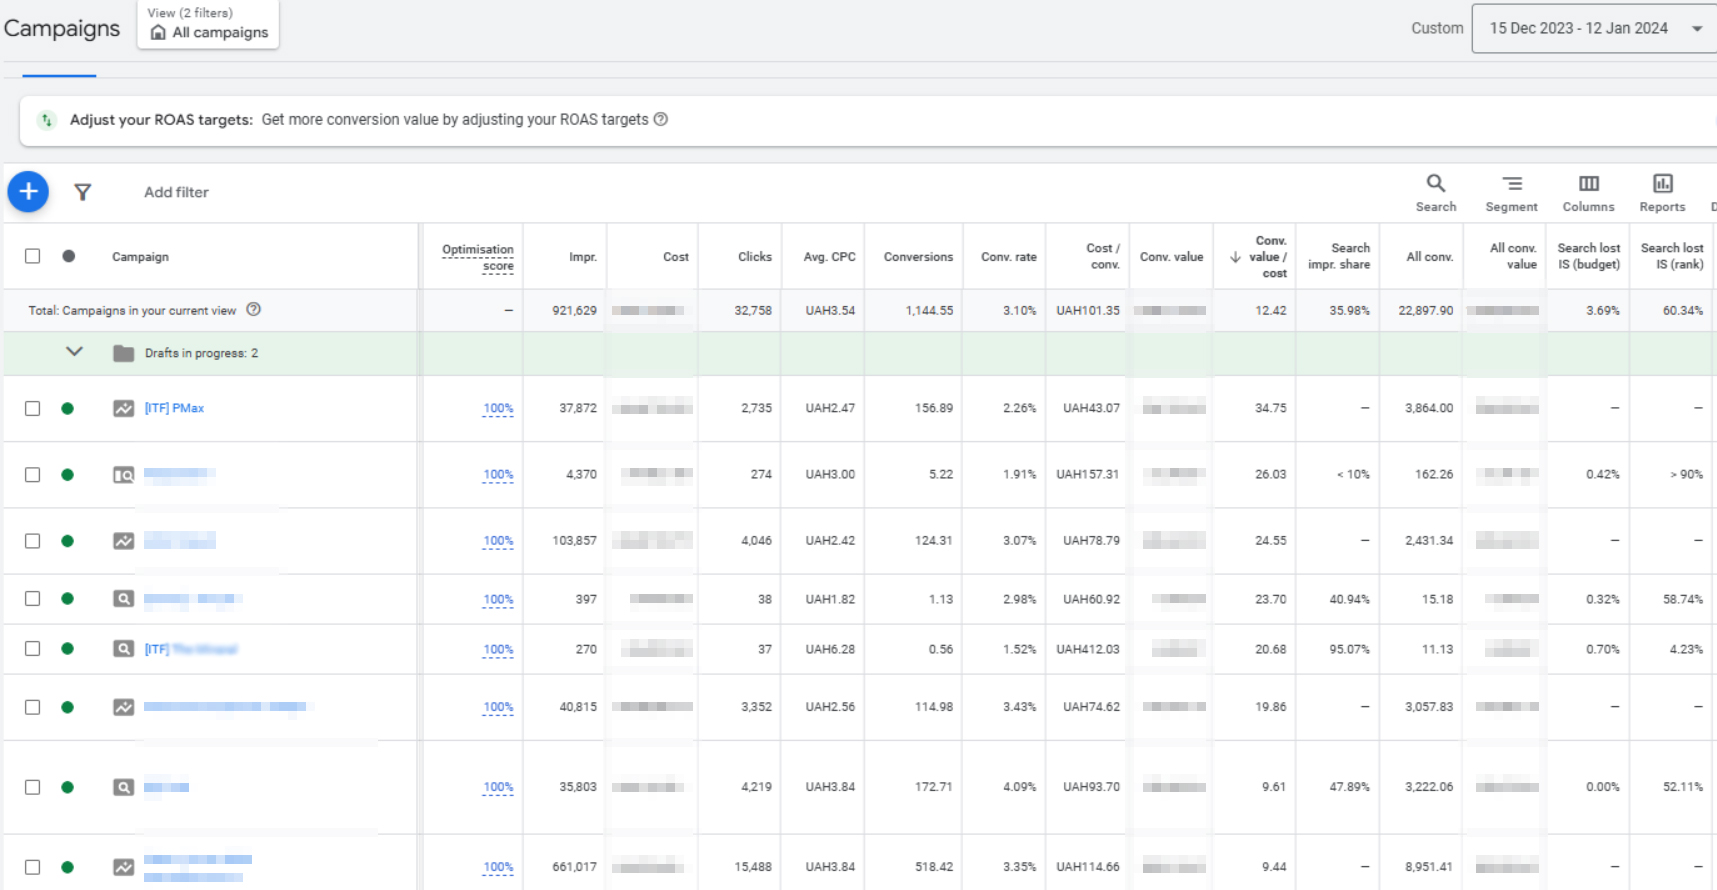Image resolution: width=1717 pixels, height=890 pixels.
Task: Click Adjust your ROAS targets recommendation
Action: tap(160, 120)
